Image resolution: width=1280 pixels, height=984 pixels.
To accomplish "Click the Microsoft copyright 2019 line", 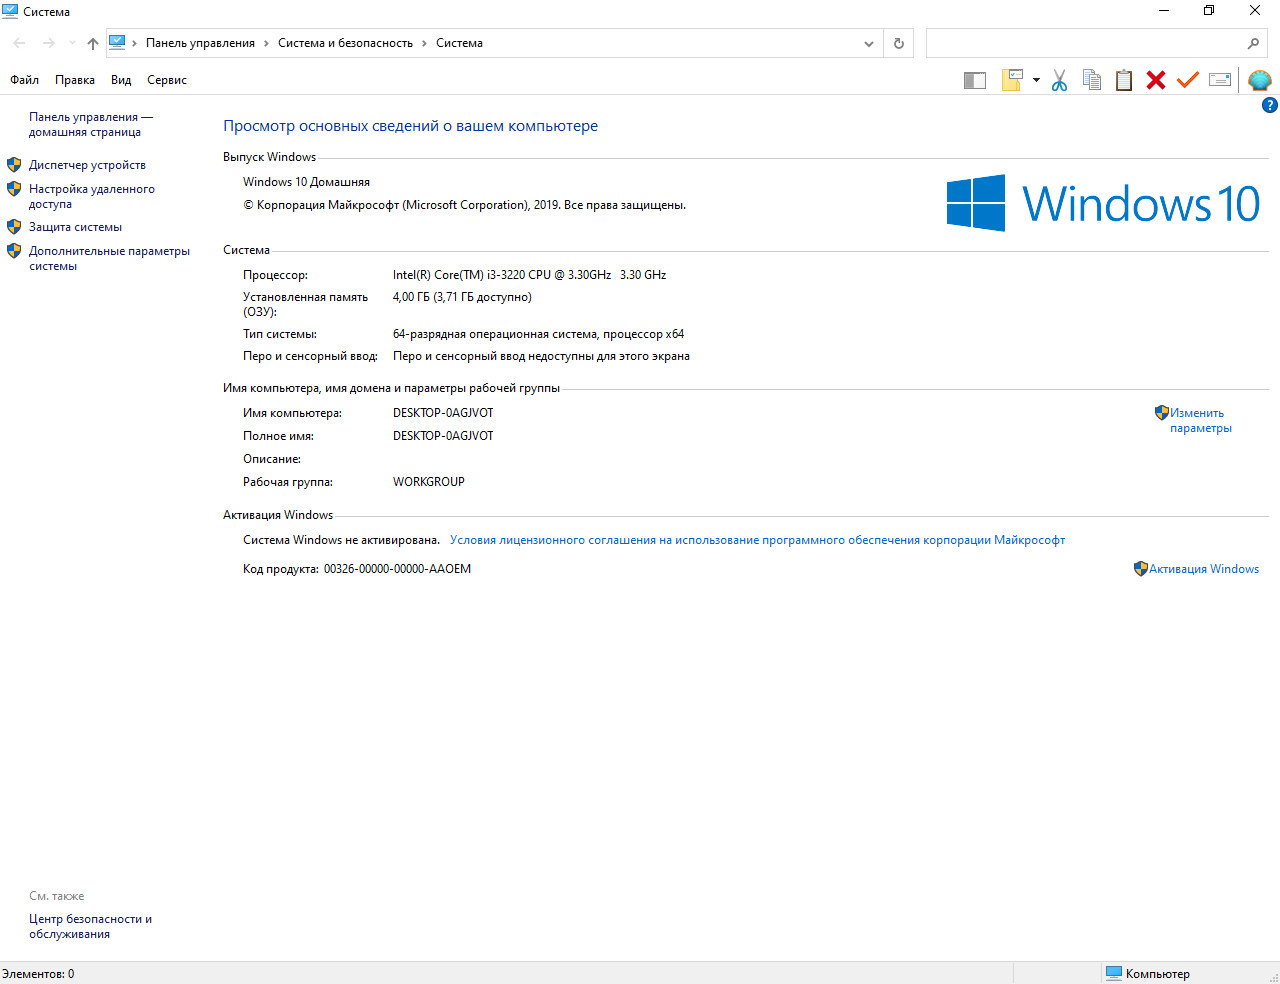I will (464, 205).
